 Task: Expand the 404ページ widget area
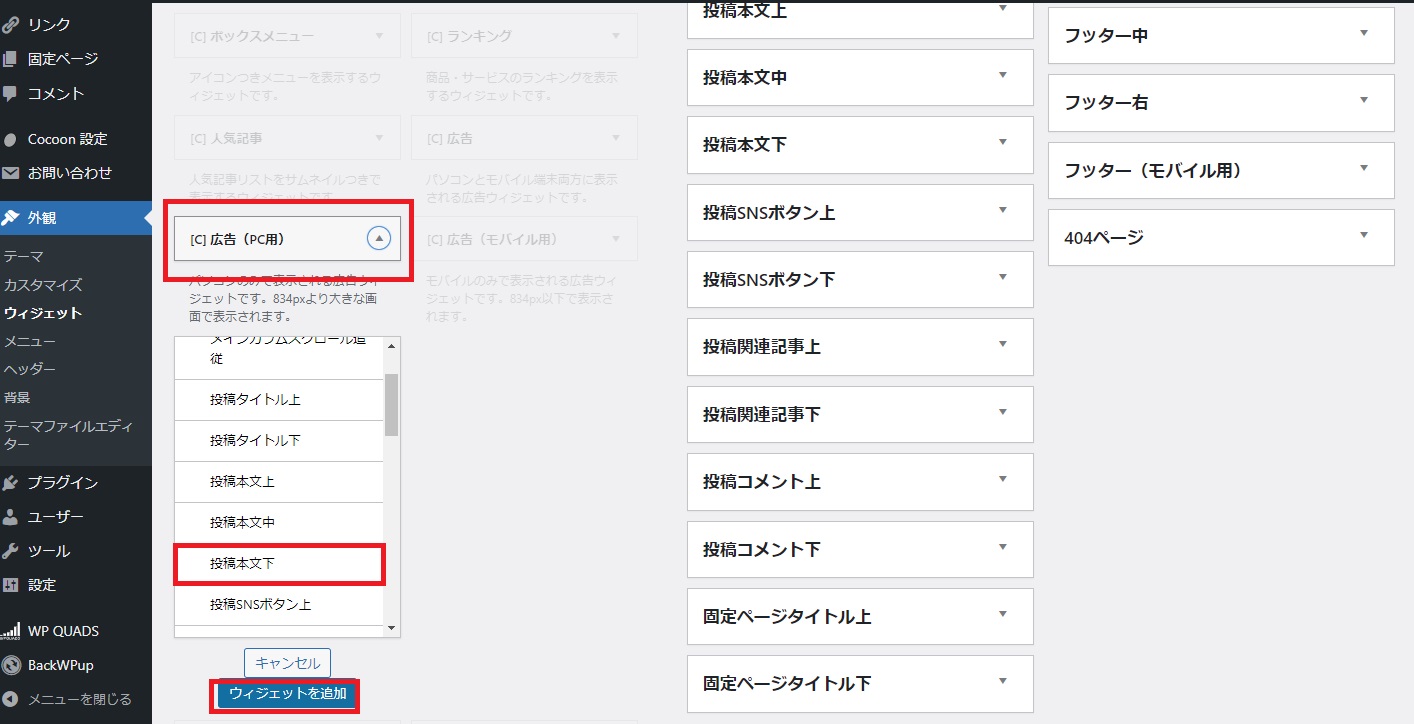click(x=1363, y=236)
